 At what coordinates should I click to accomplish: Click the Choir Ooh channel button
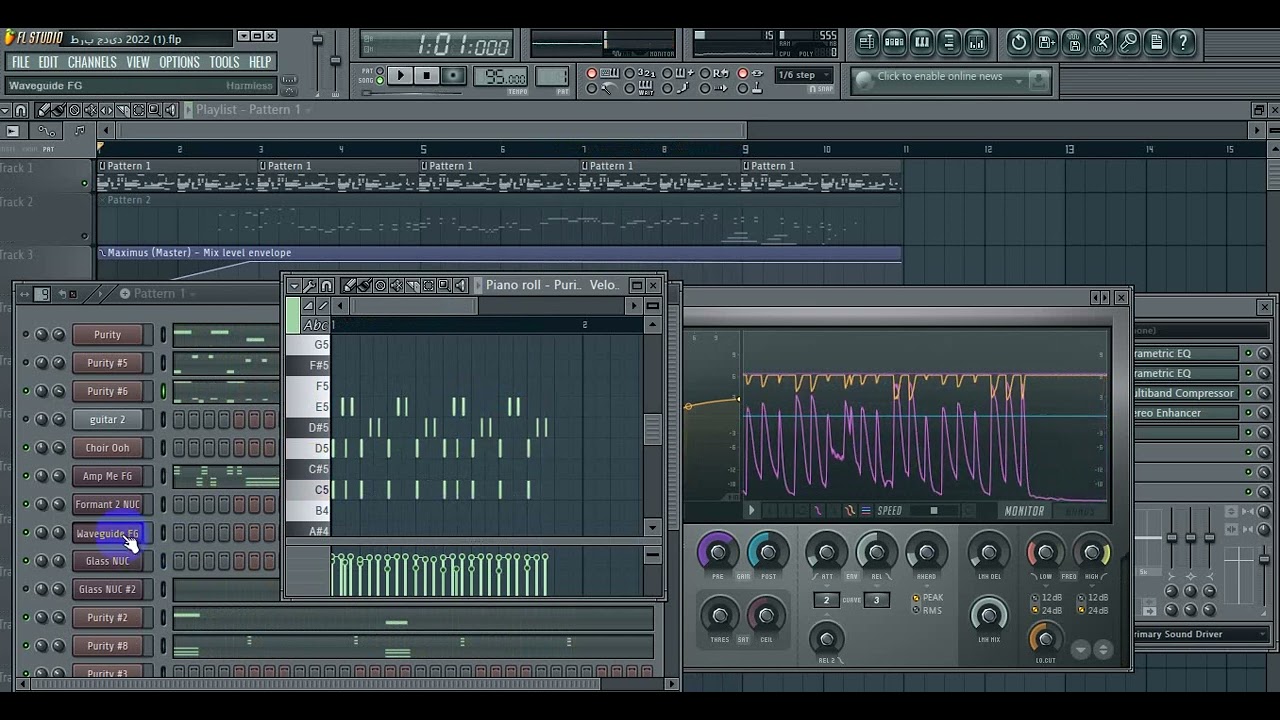click(107, 448)
